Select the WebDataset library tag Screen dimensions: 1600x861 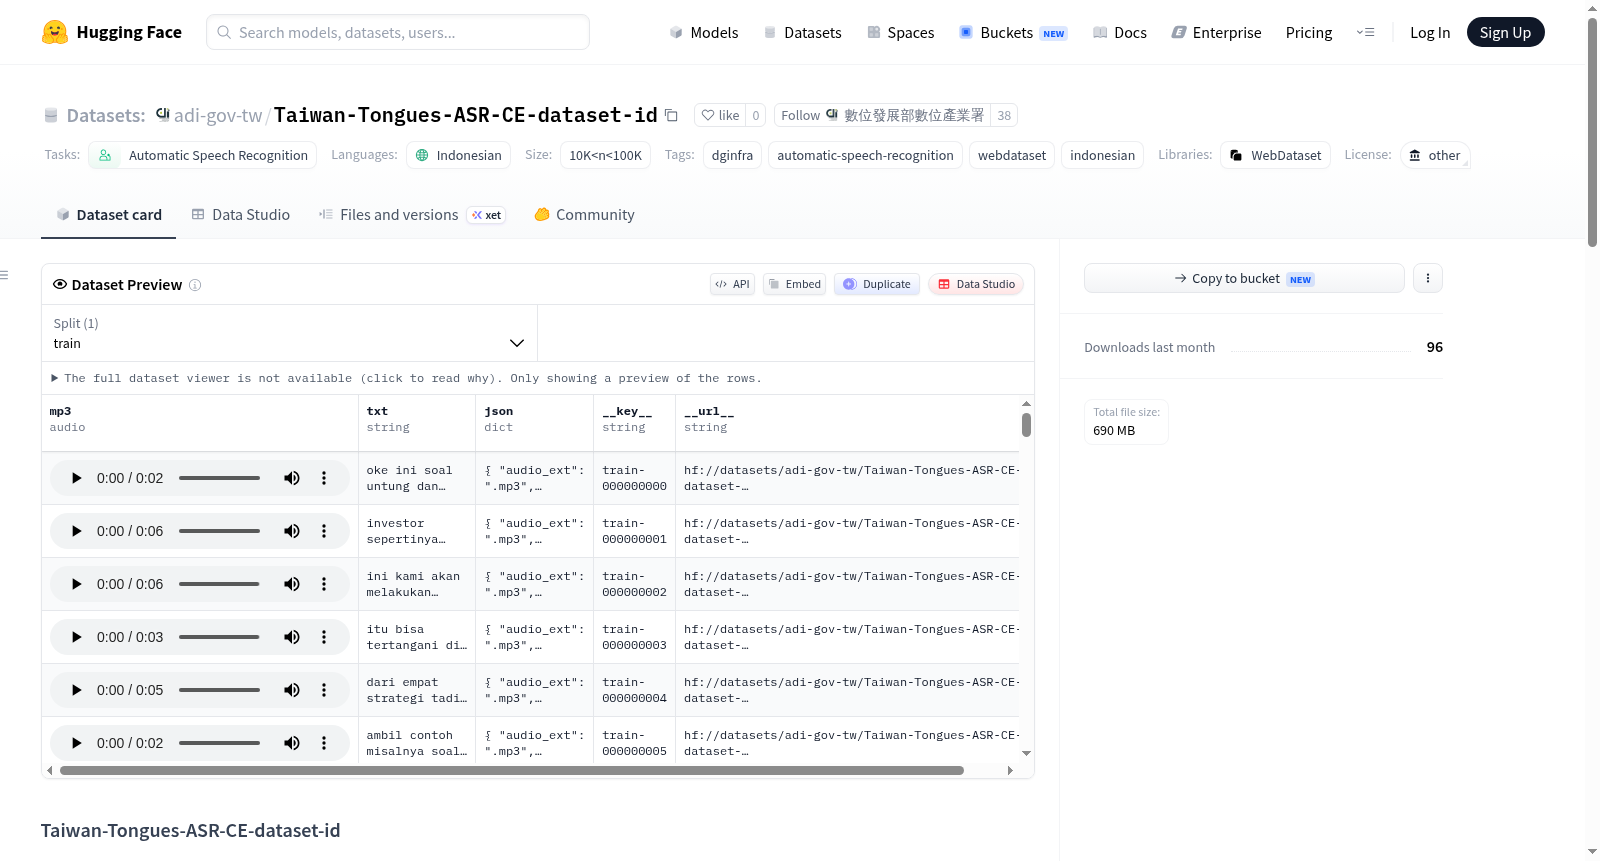1275,155
